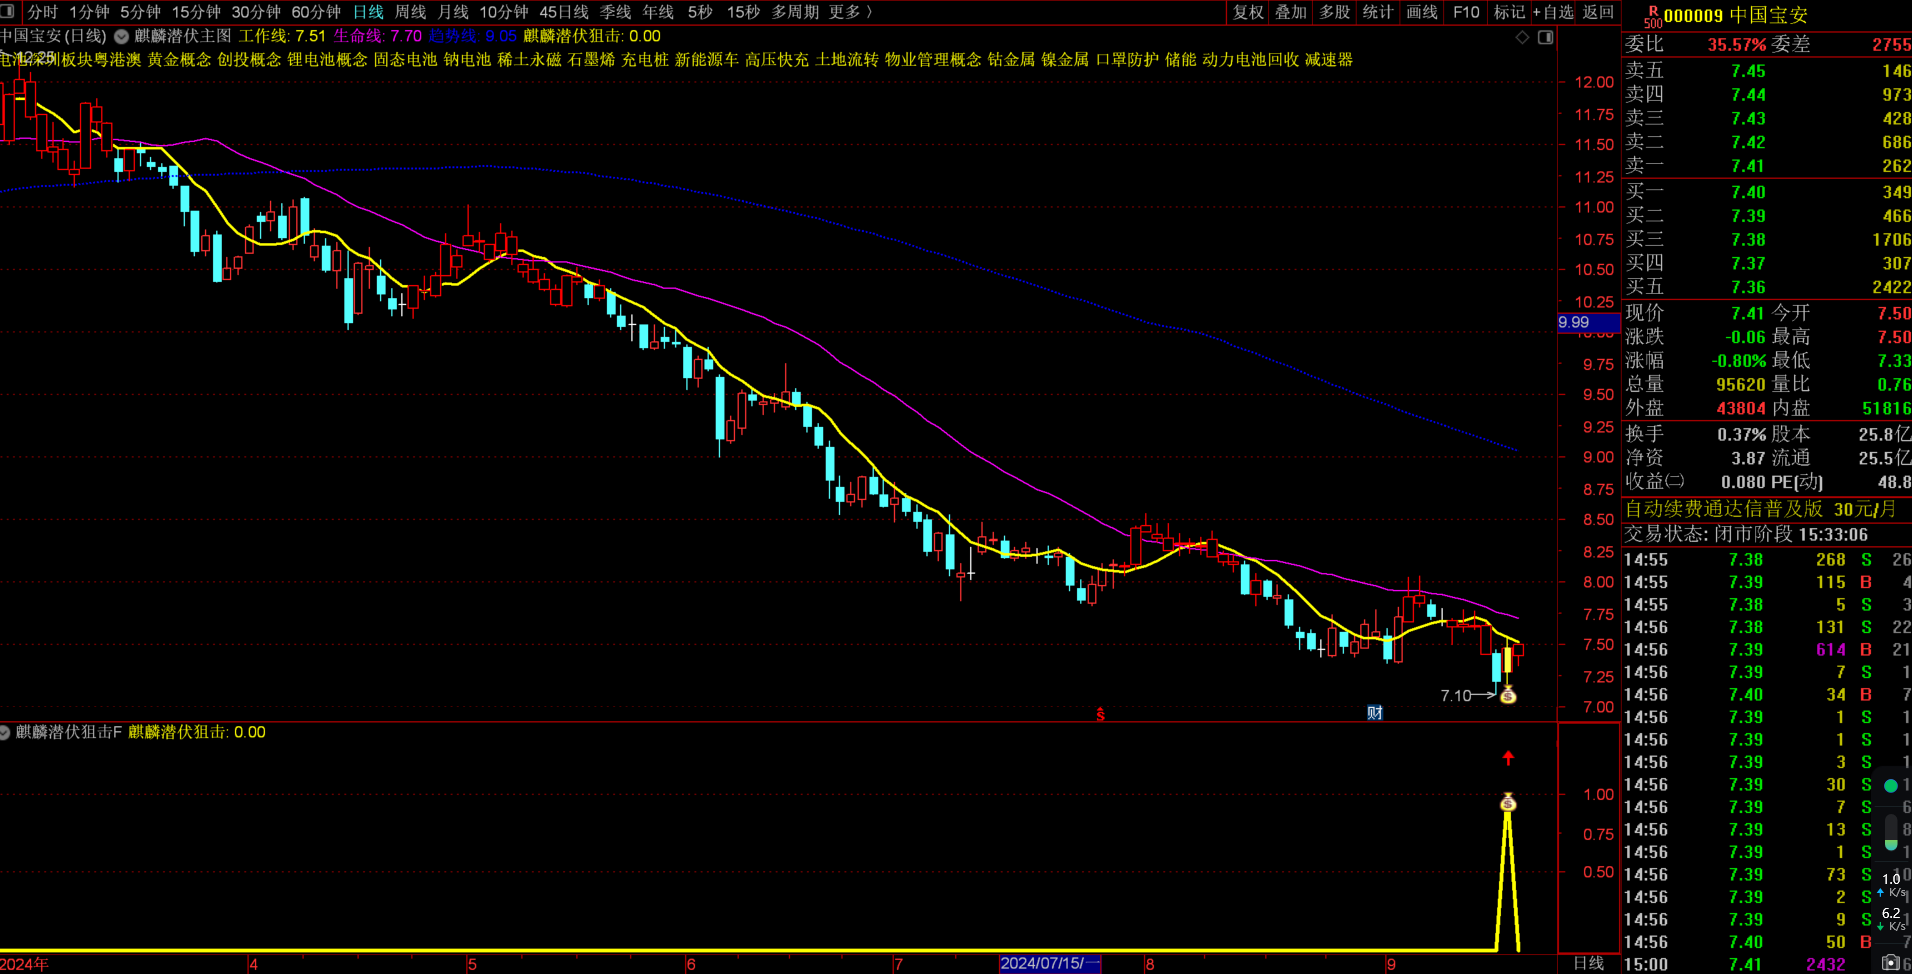
Task: Click the 锂电池概念 concept tag
Action: click(x=328, y=60)
